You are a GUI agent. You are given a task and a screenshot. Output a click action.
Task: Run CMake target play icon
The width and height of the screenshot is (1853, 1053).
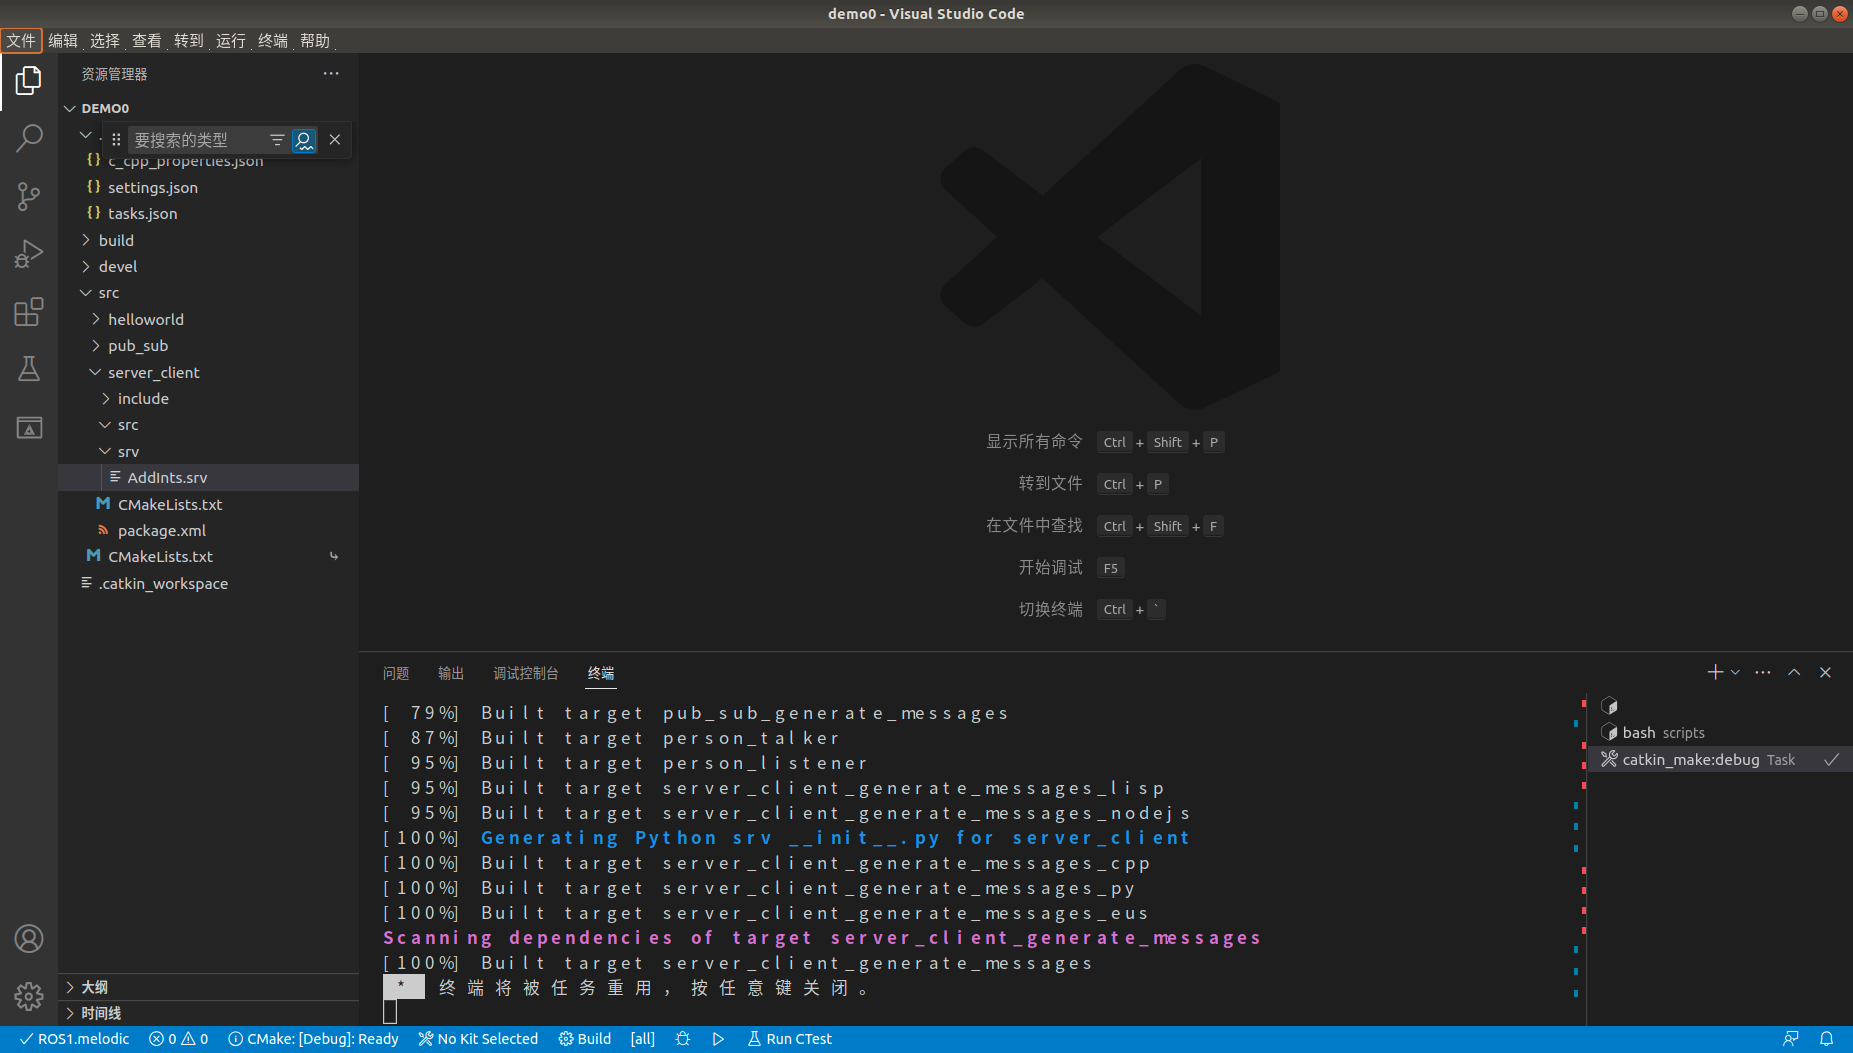(x=718, y=1039)
